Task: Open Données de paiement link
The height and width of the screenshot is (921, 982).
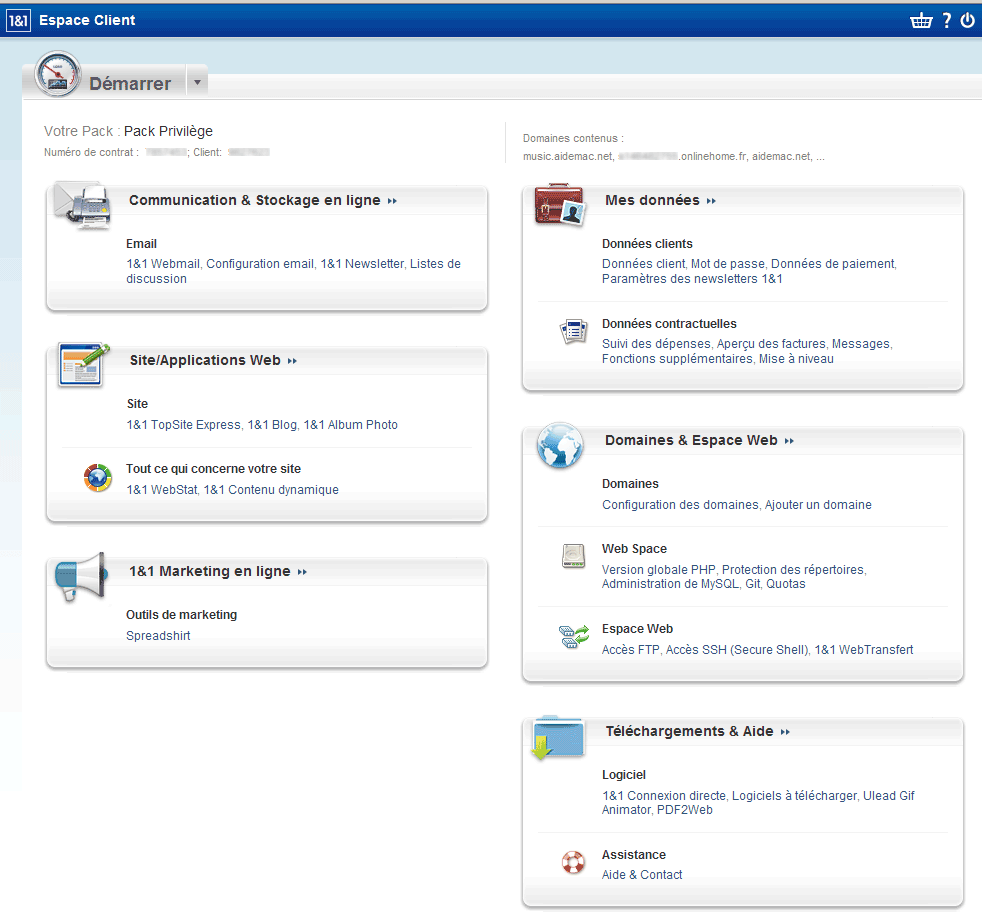Action: click(x=833, y=264)
